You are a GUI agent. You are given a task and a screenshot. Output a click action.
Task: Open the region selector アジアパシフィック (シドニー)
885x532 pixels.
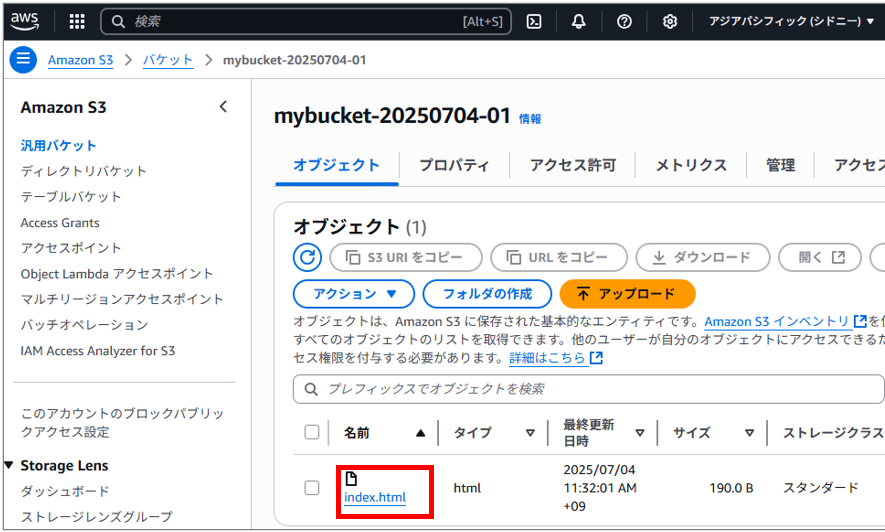791,21
